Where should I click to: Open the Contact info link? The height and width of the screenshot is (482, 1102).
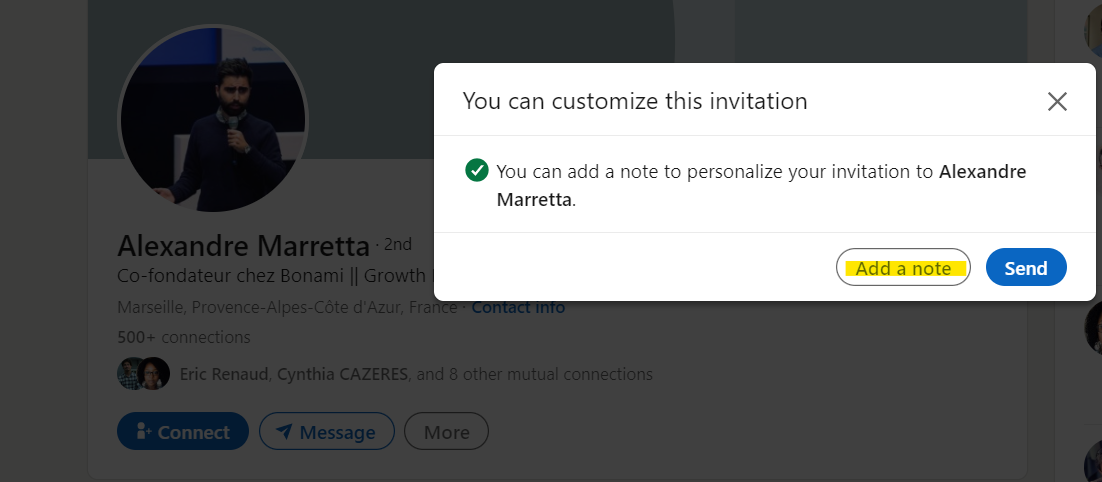pos(518,307)
